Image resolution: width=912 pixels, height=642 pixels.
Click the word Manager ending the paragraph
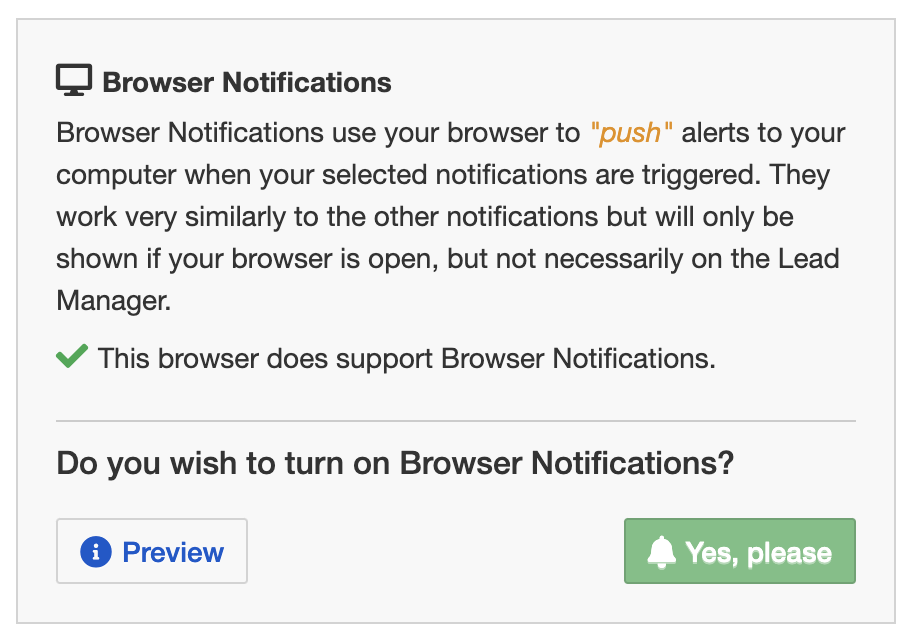click(113, 301)
